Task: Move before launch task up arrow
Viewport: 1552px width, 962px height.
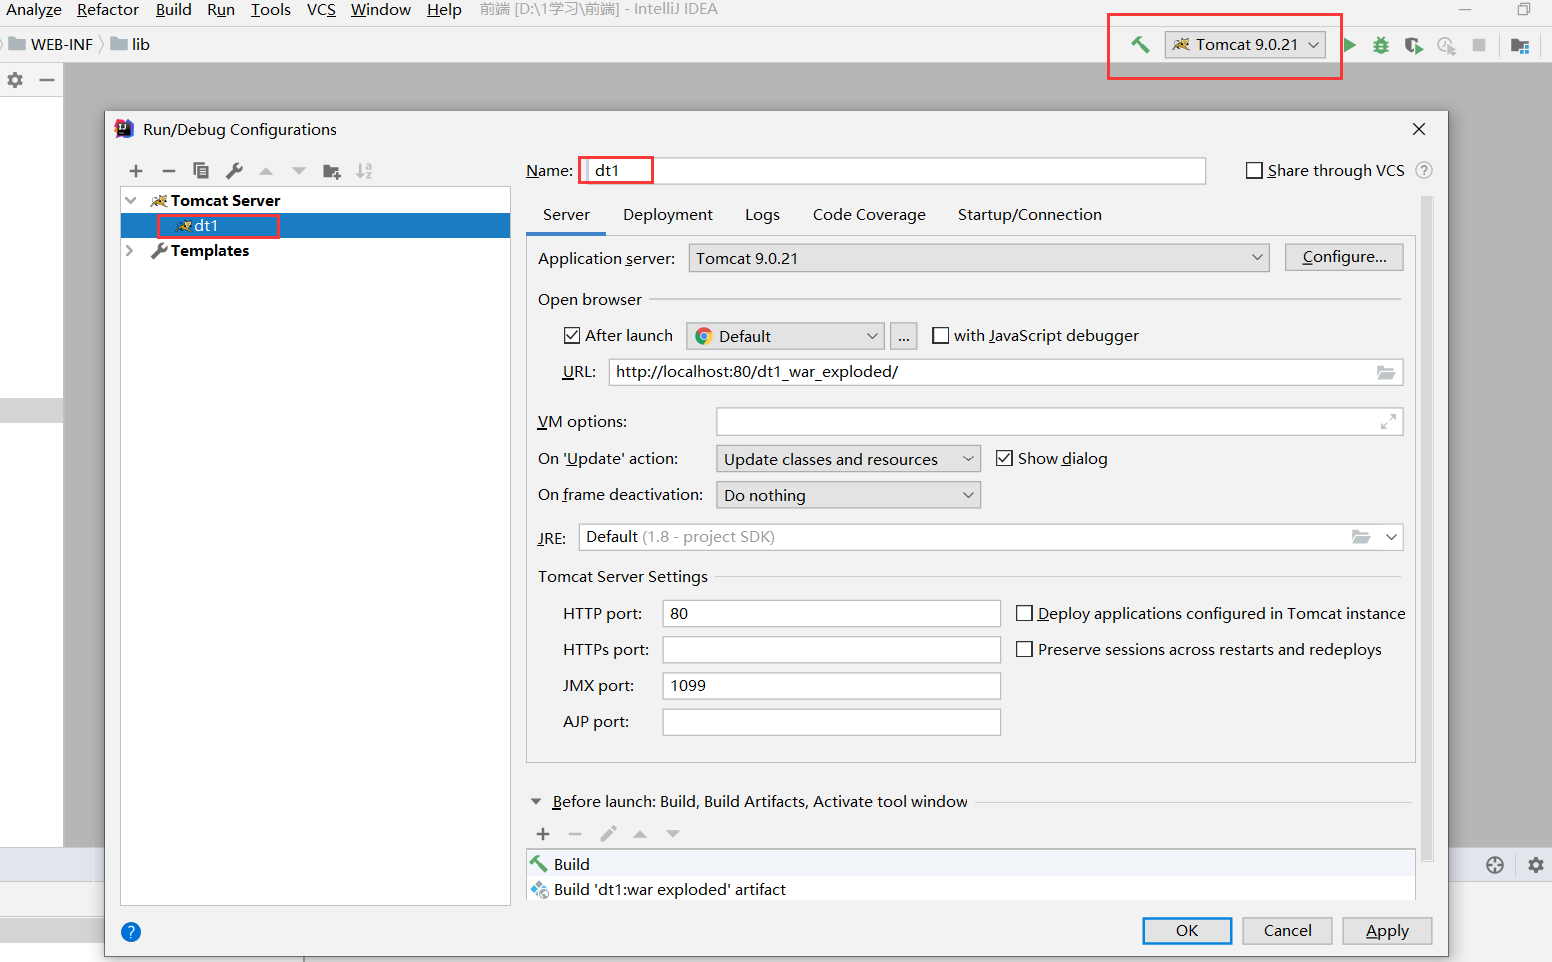Action: click(640, 834)
